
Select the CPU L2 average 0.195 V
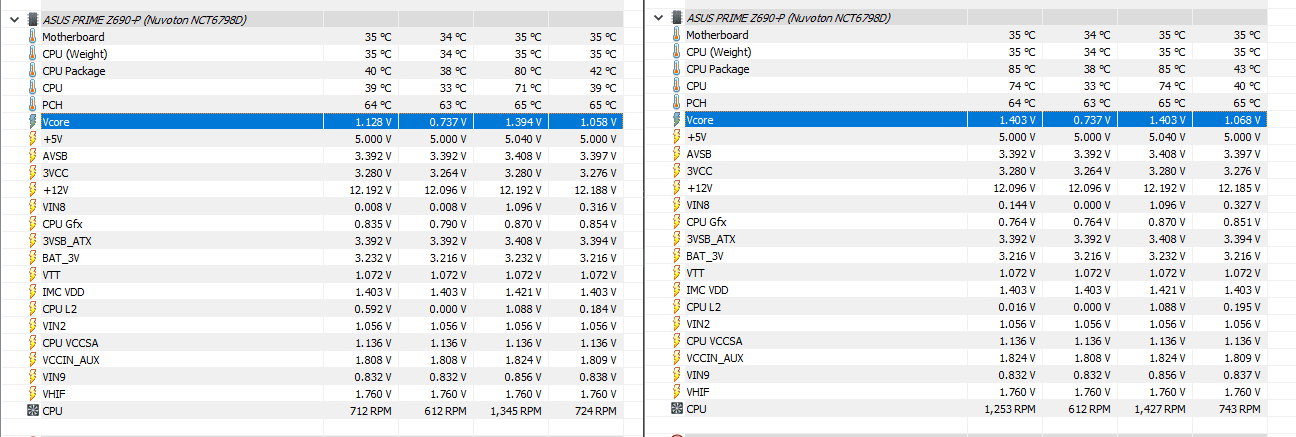pyautogui.click(x=1243, y=308)
